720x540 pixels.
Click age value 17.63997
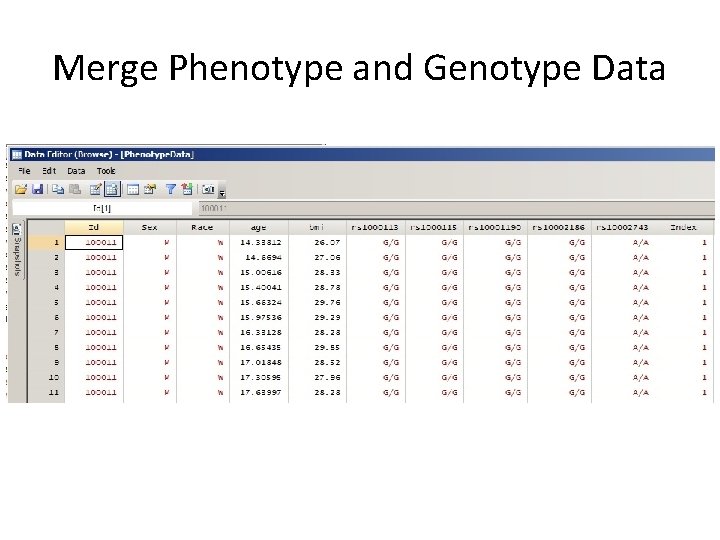[x=261, y=393]
